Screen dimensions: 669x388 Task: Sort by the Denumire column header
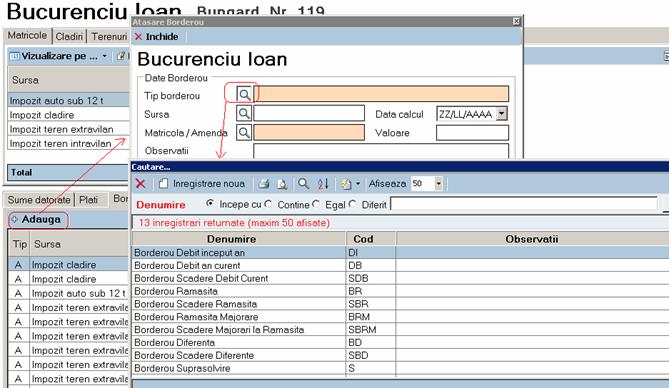click(239, 239)
